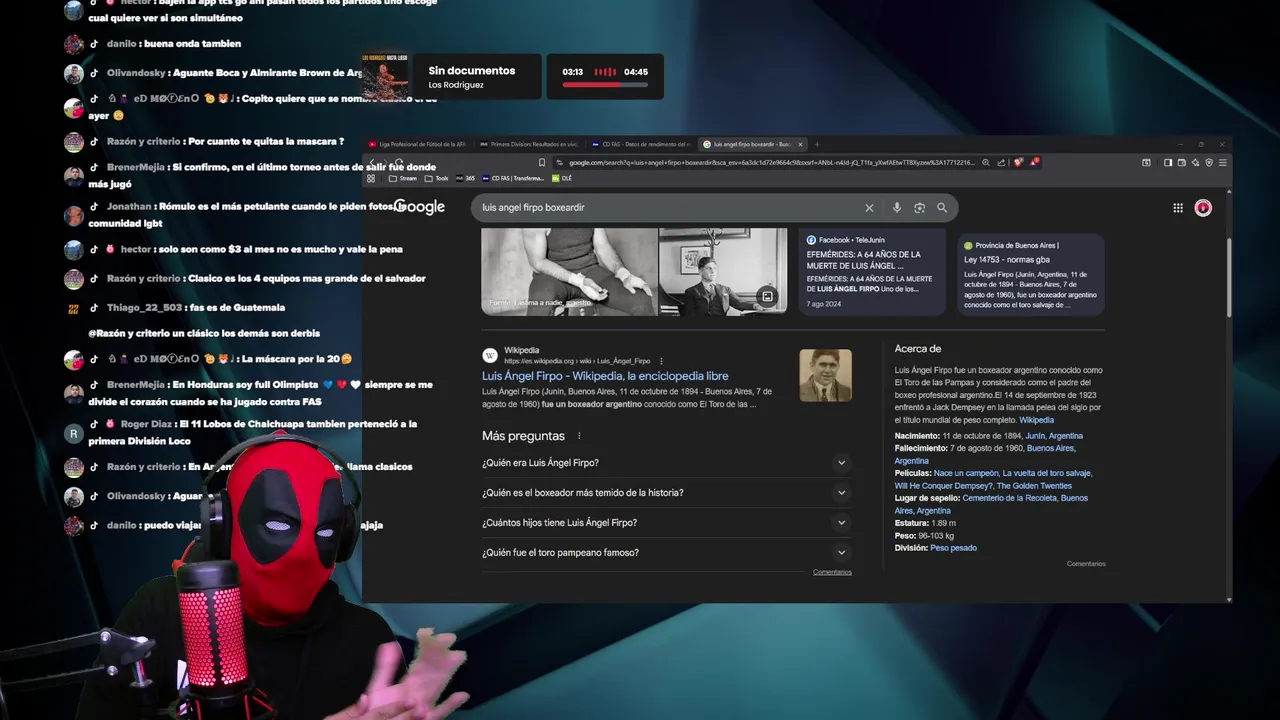
Task: Click the Google logo
Action: 420,207
